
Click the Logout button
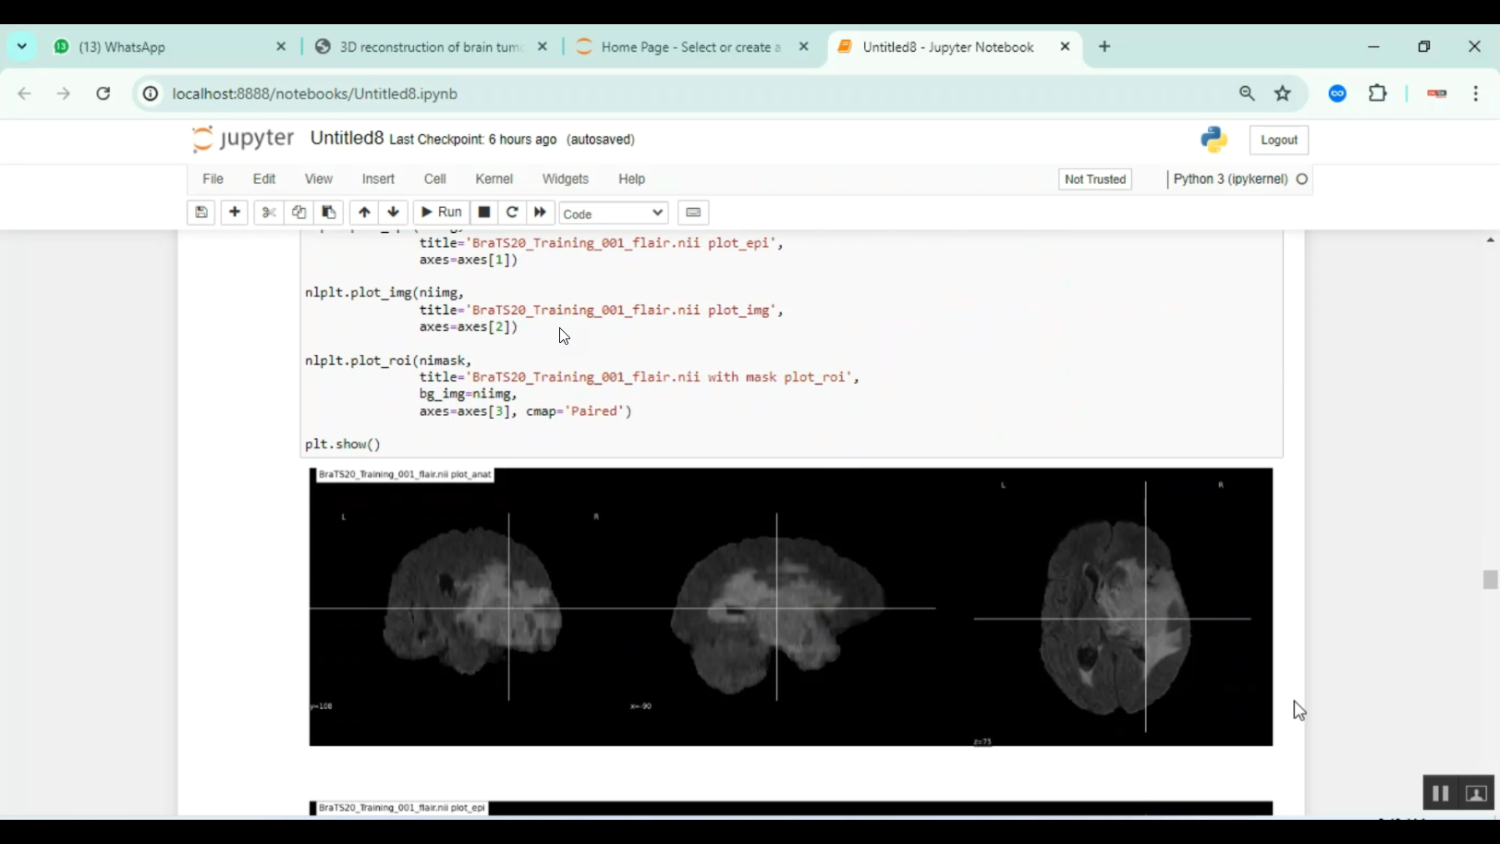click(1278, 140)
